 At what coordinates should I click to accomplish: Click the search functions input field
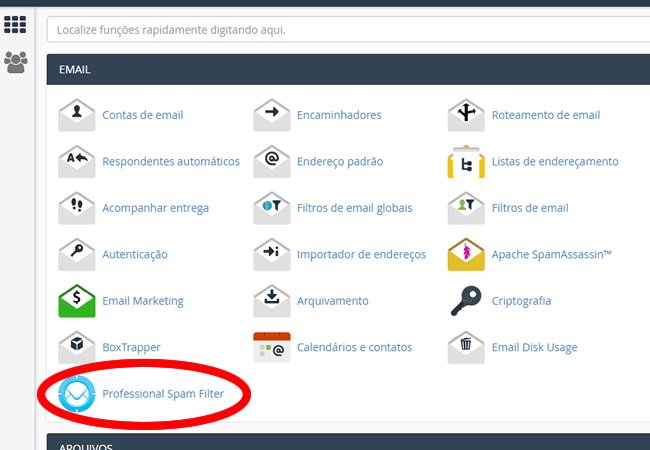(x=344, y=30)
